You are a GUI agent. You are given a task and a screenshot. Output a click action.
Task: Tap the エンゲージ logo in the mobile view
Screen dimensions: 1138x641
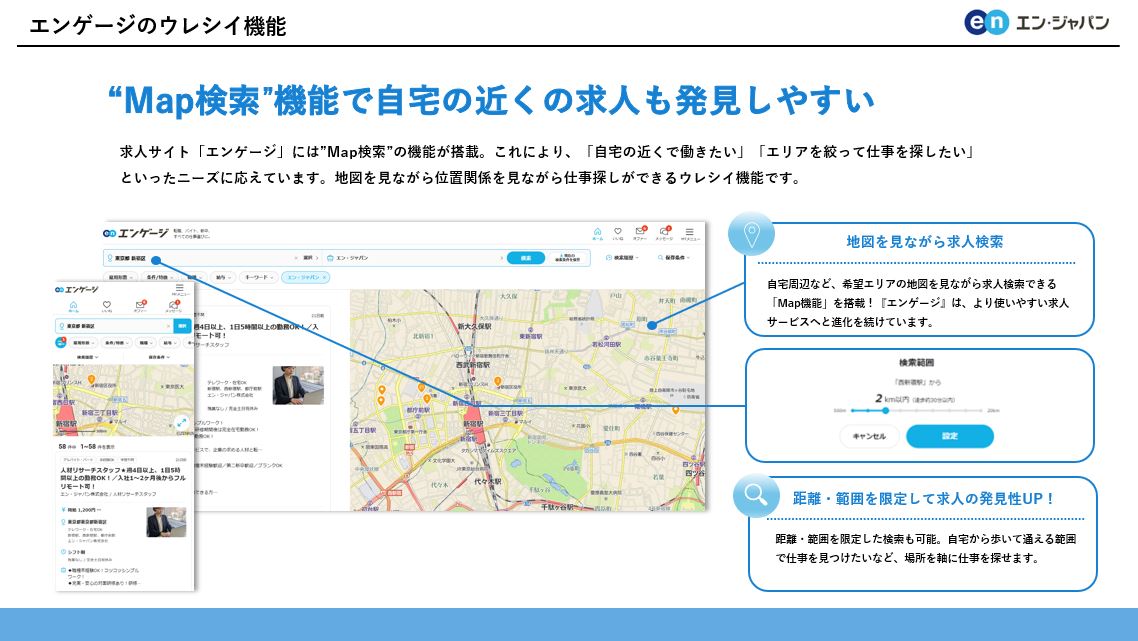tap(77, 290)
